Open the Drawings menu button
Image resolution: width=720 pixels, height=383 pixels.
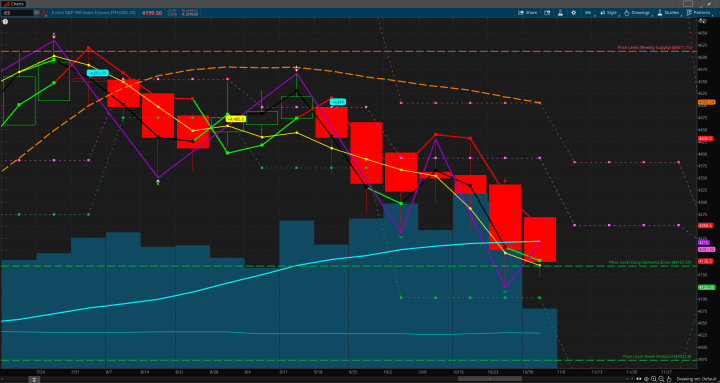[638, 12]
